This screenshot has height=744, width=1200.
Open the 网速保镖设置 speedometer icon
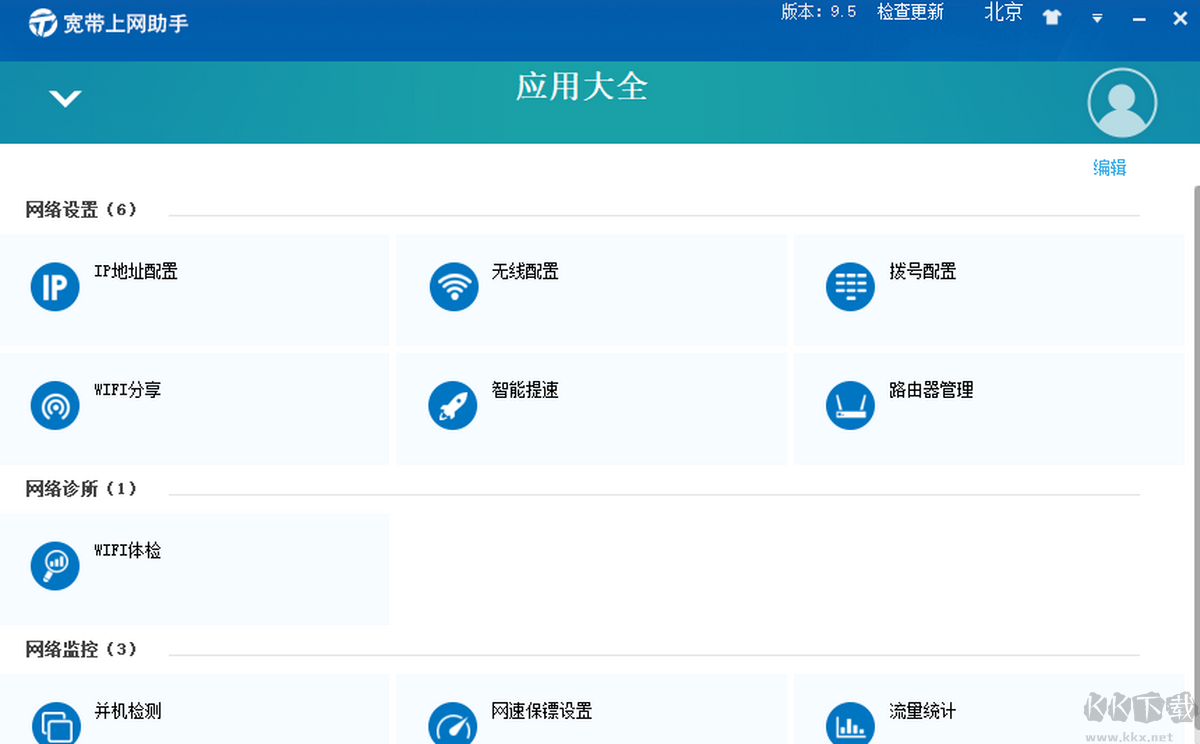pyautogui.click(x=453, y=722)
